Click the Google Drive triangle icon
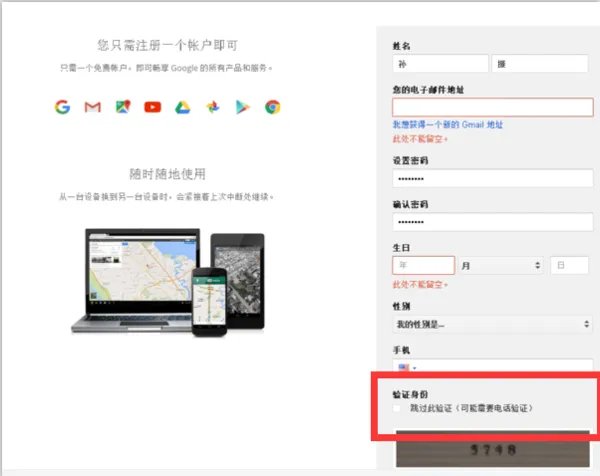Viewport: 600px width, 476px height. (183, 108)
